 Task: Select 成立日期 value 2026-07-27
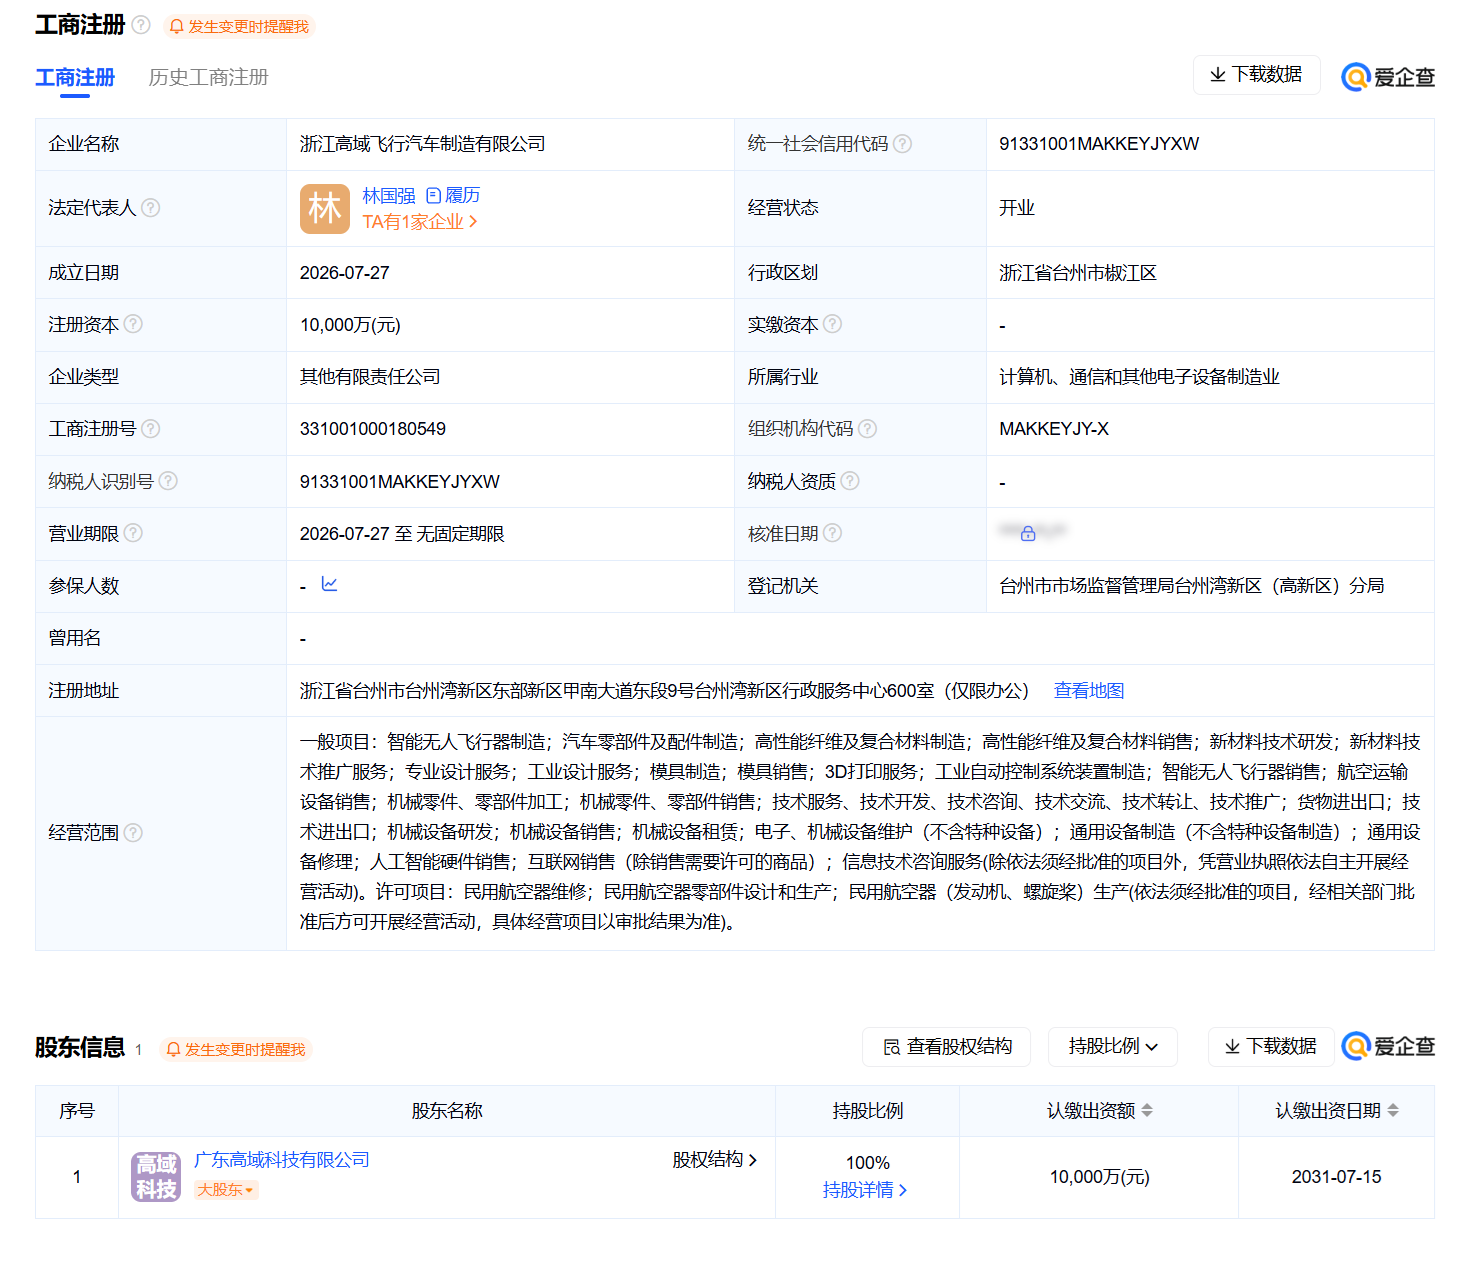[345, 273]
